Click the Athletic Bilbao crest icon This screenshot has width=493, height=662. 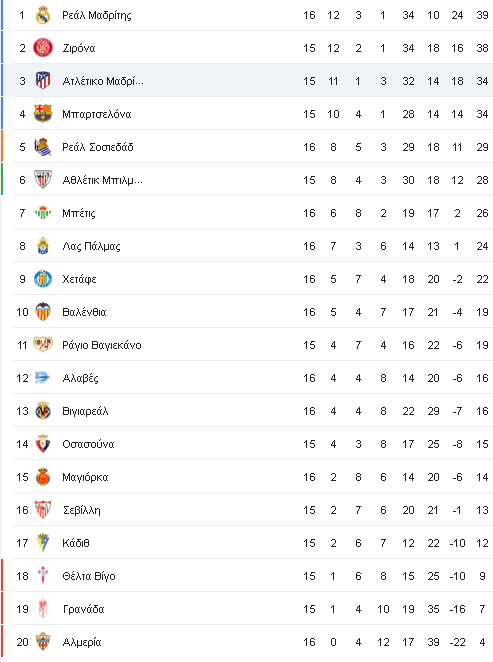43,179
